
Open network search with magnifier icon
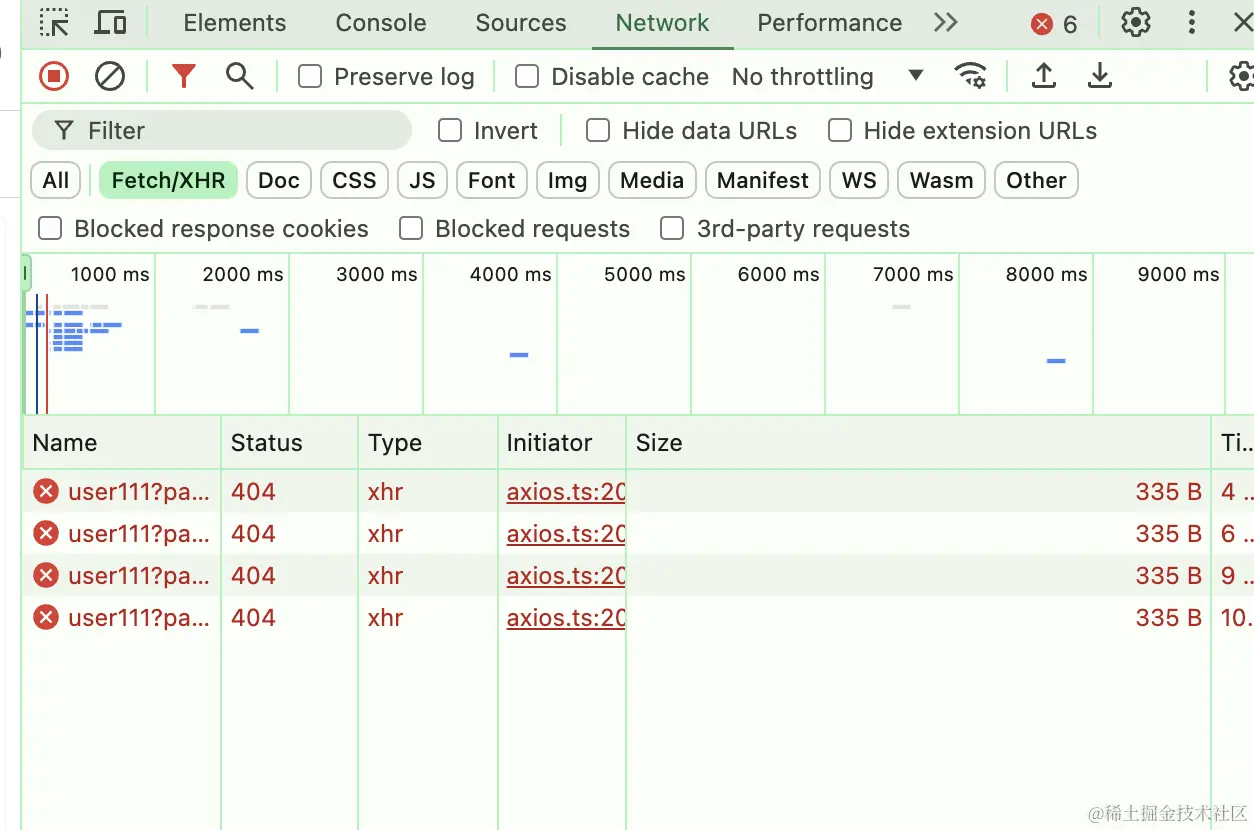click(x=239, y=76)
